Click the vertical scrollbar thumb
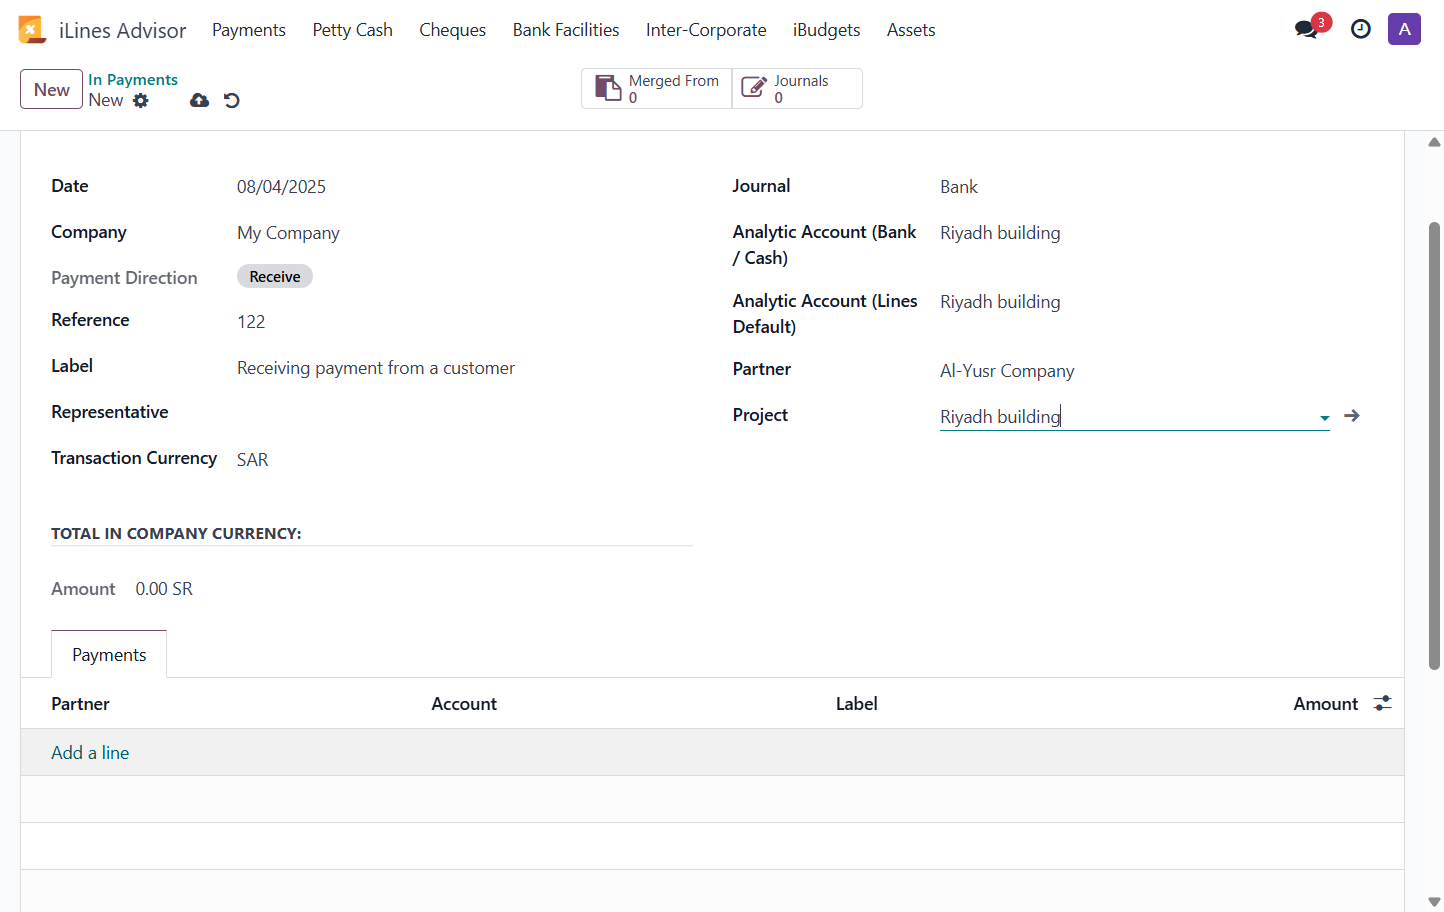This screenshot has width=1444, height=912. (1434, 445)
